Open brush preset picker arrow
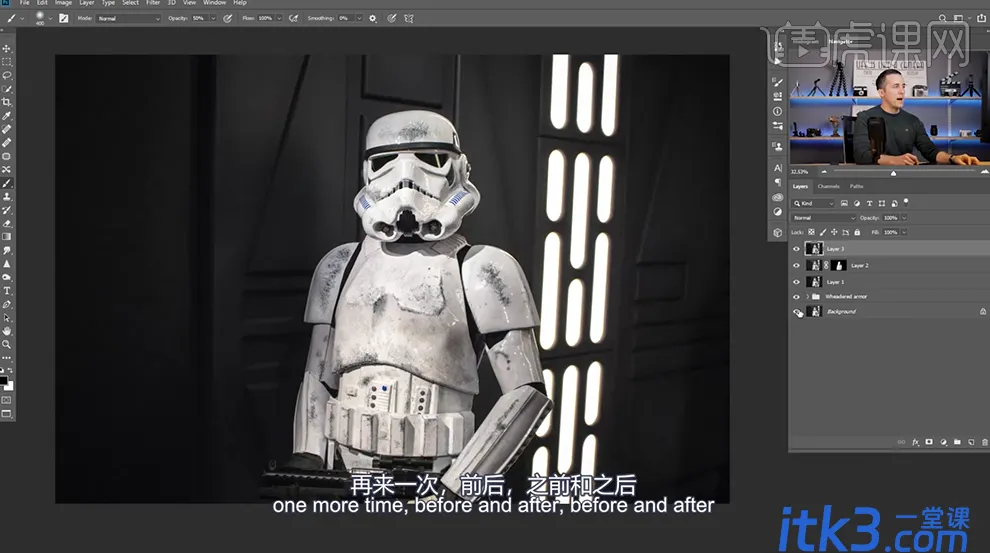 click(x=51, y=18)
